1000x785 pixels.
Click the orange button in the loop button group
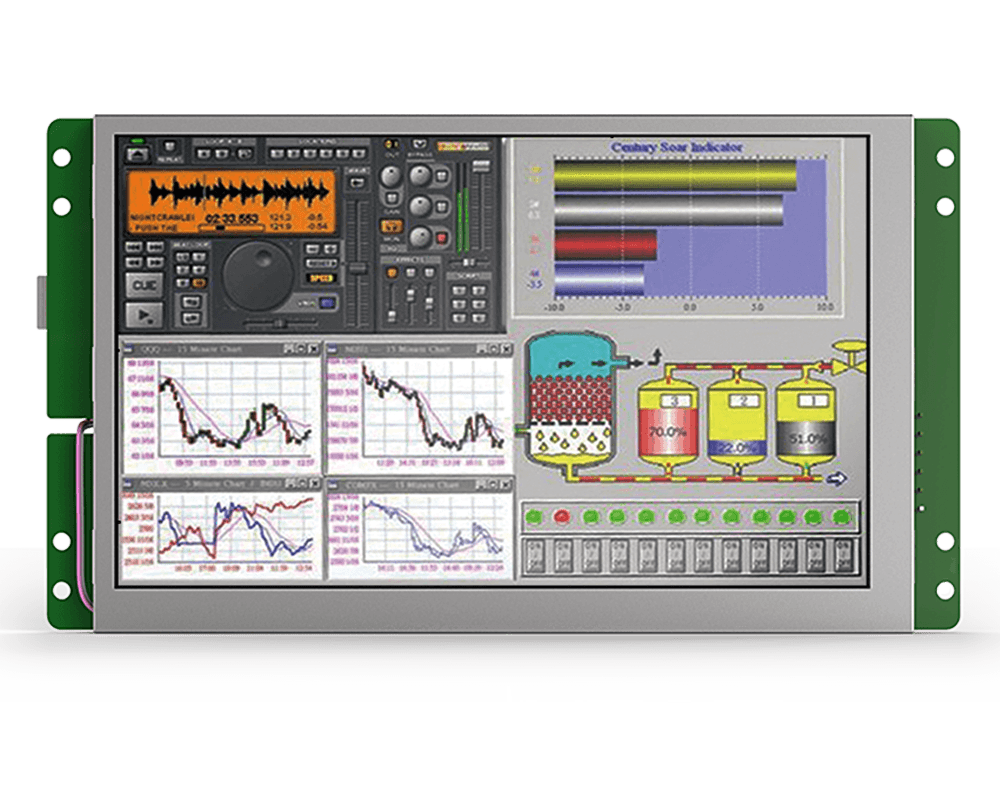point(199,282)
